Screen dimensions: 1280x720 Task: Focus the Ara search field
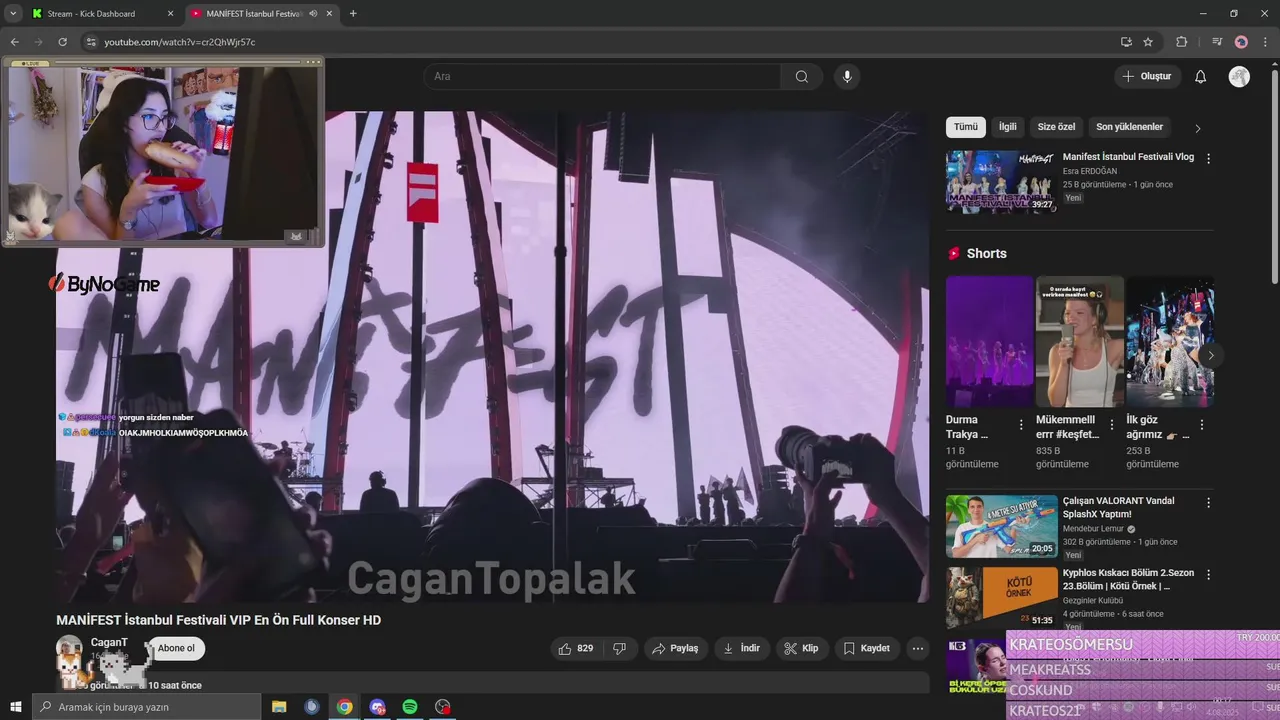602,77
